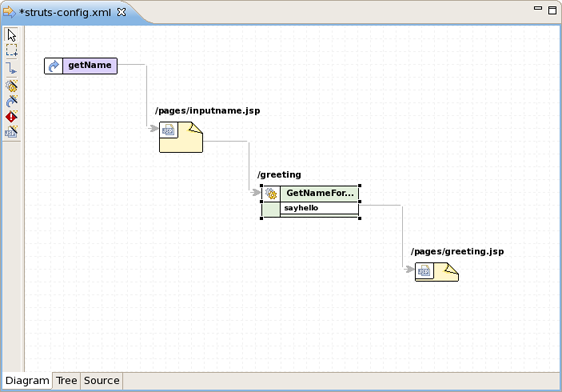Activate the Create Connection tool

11,68
